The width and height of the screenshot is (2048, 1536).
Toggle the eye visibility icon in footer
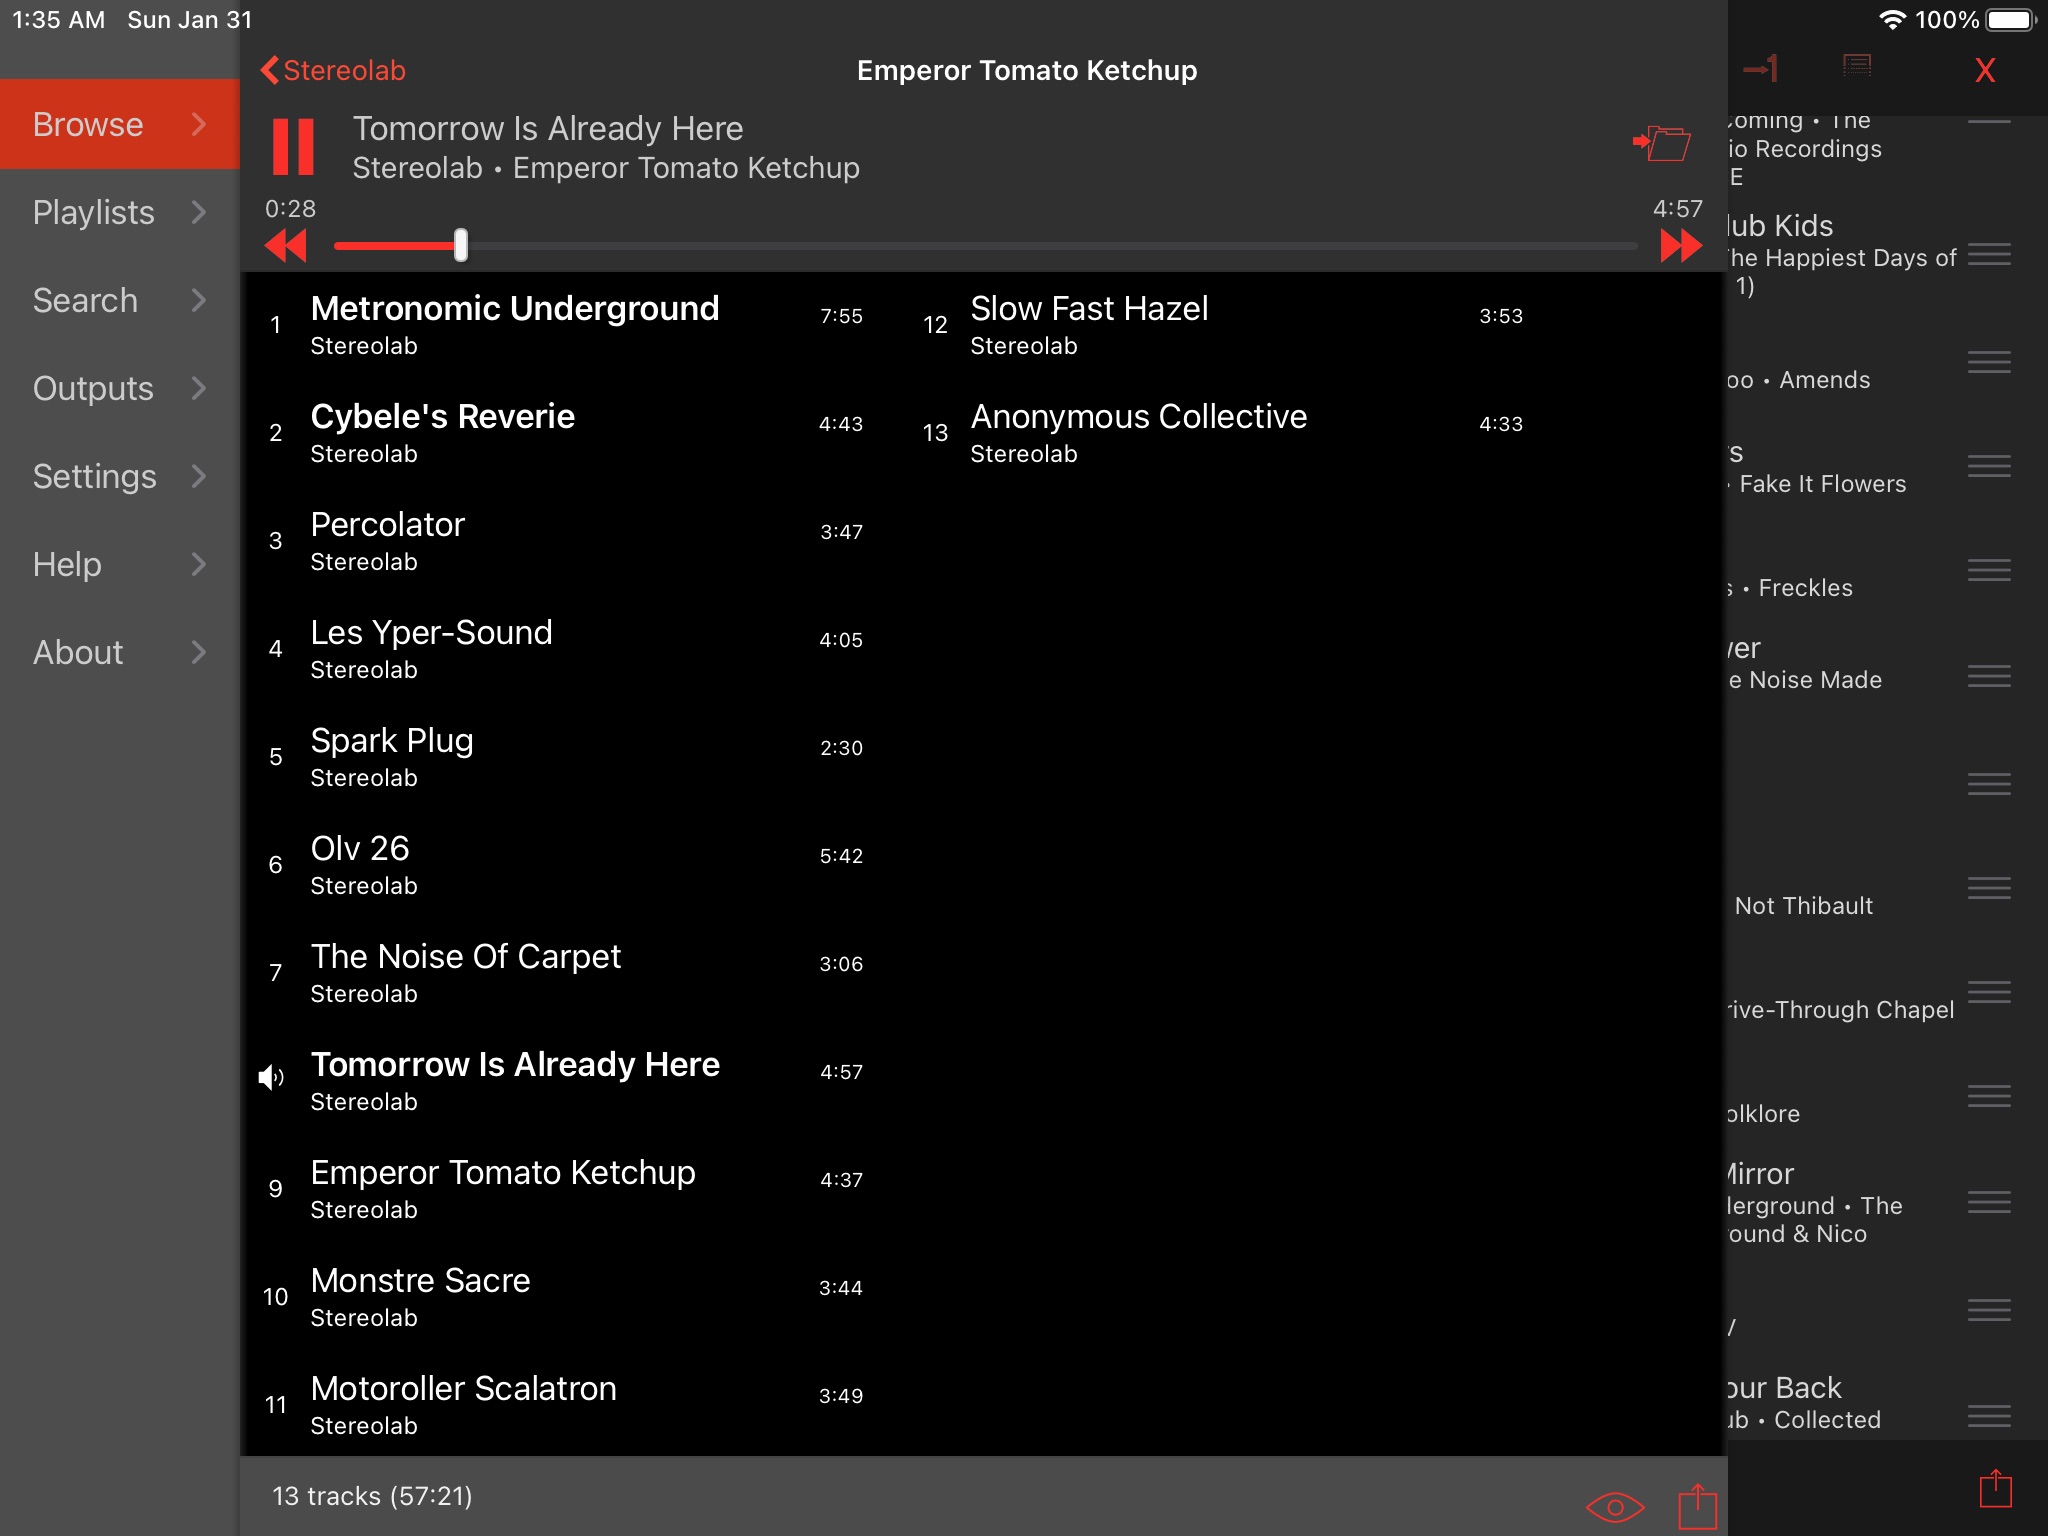click(x=1615, y=1507)
